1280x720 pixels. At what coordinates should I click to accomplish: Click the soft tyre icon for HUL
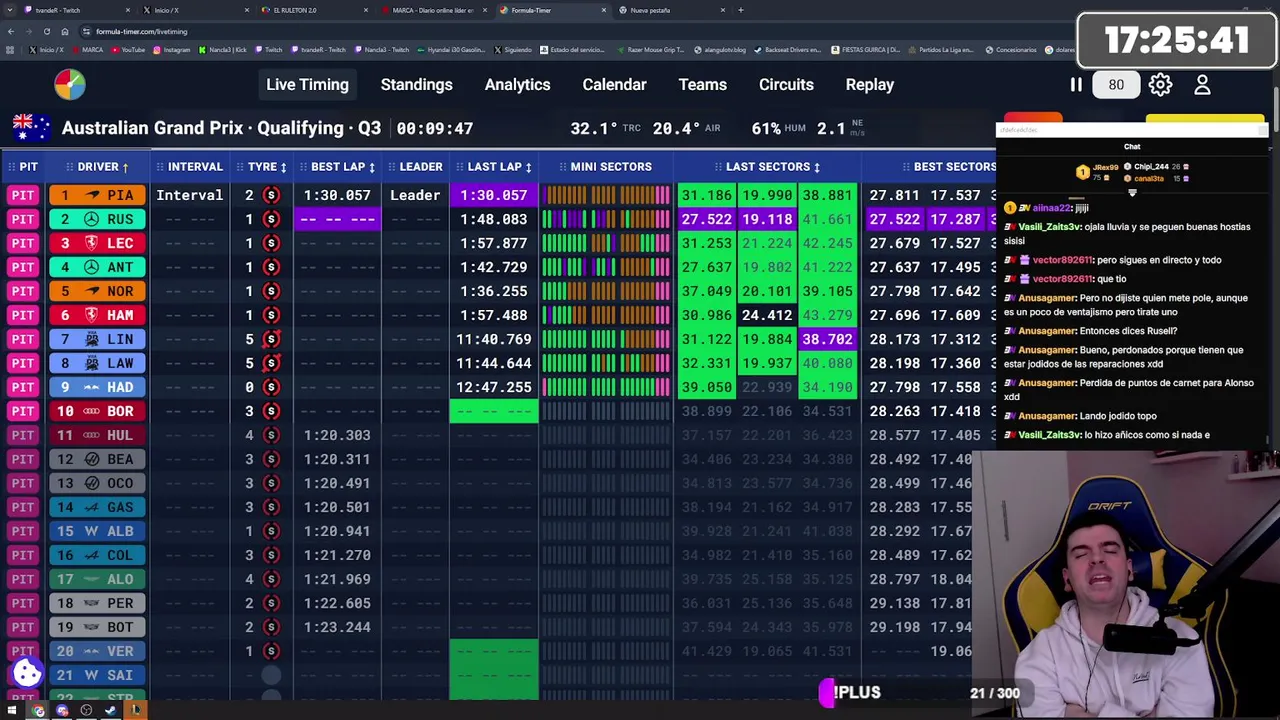pyautogui.click(x=271, y=435)
